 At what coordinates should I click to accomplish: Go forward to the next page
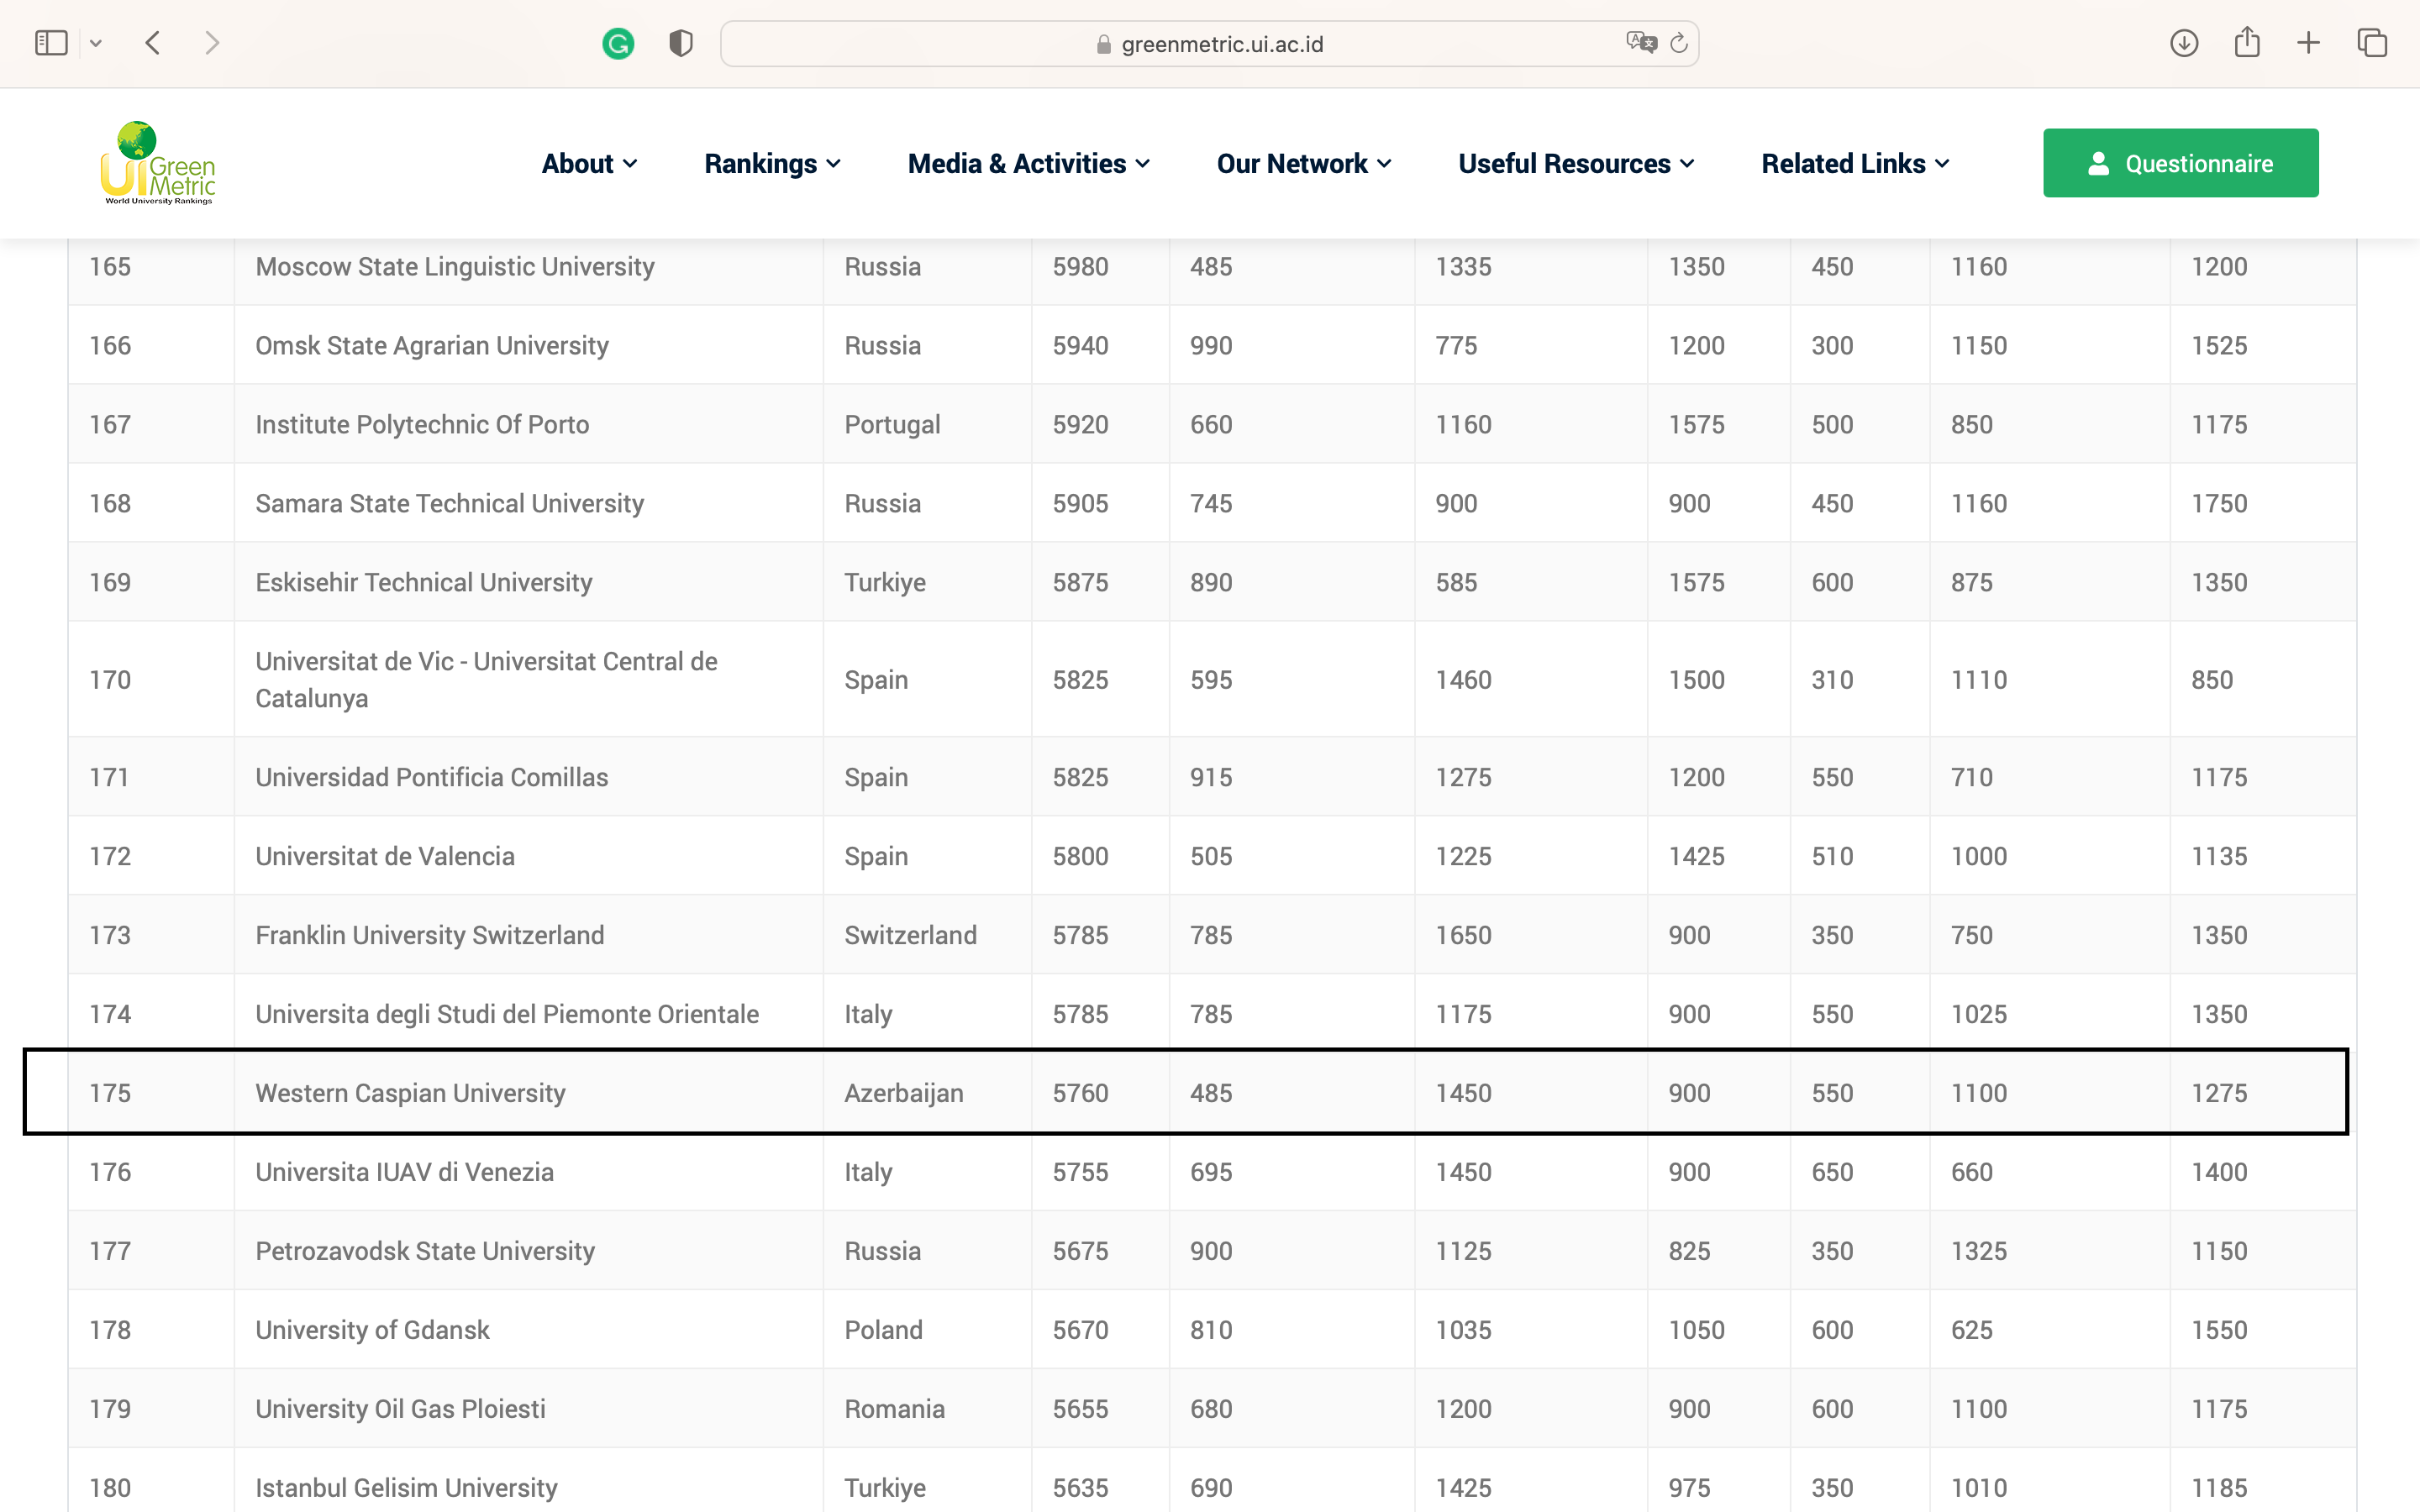pos(211,43)
